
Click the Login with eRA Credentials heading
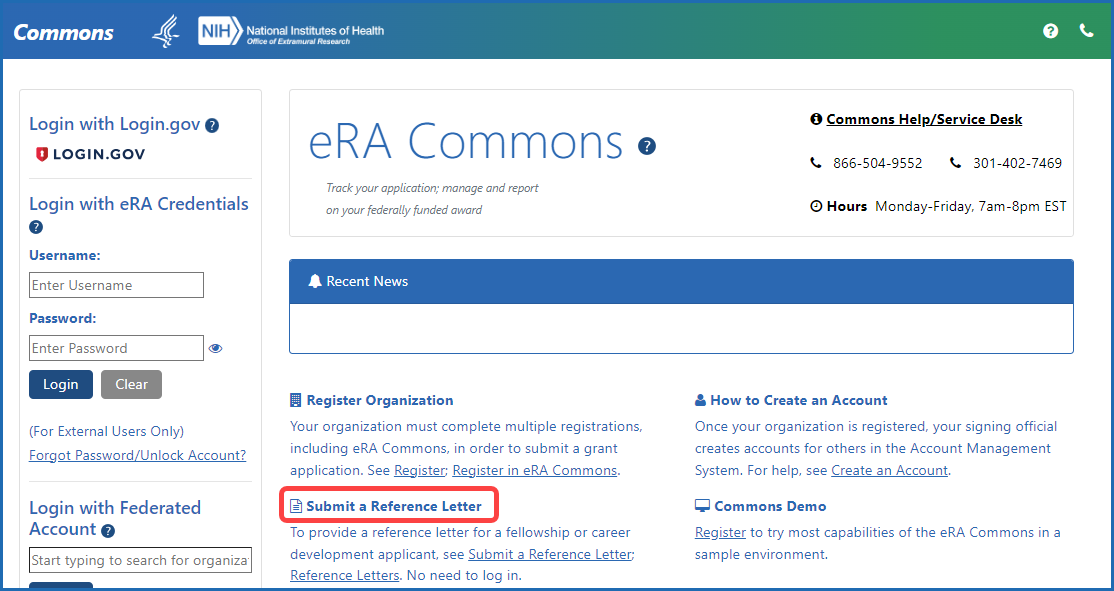pyautogui.click(x=139, y=204)
